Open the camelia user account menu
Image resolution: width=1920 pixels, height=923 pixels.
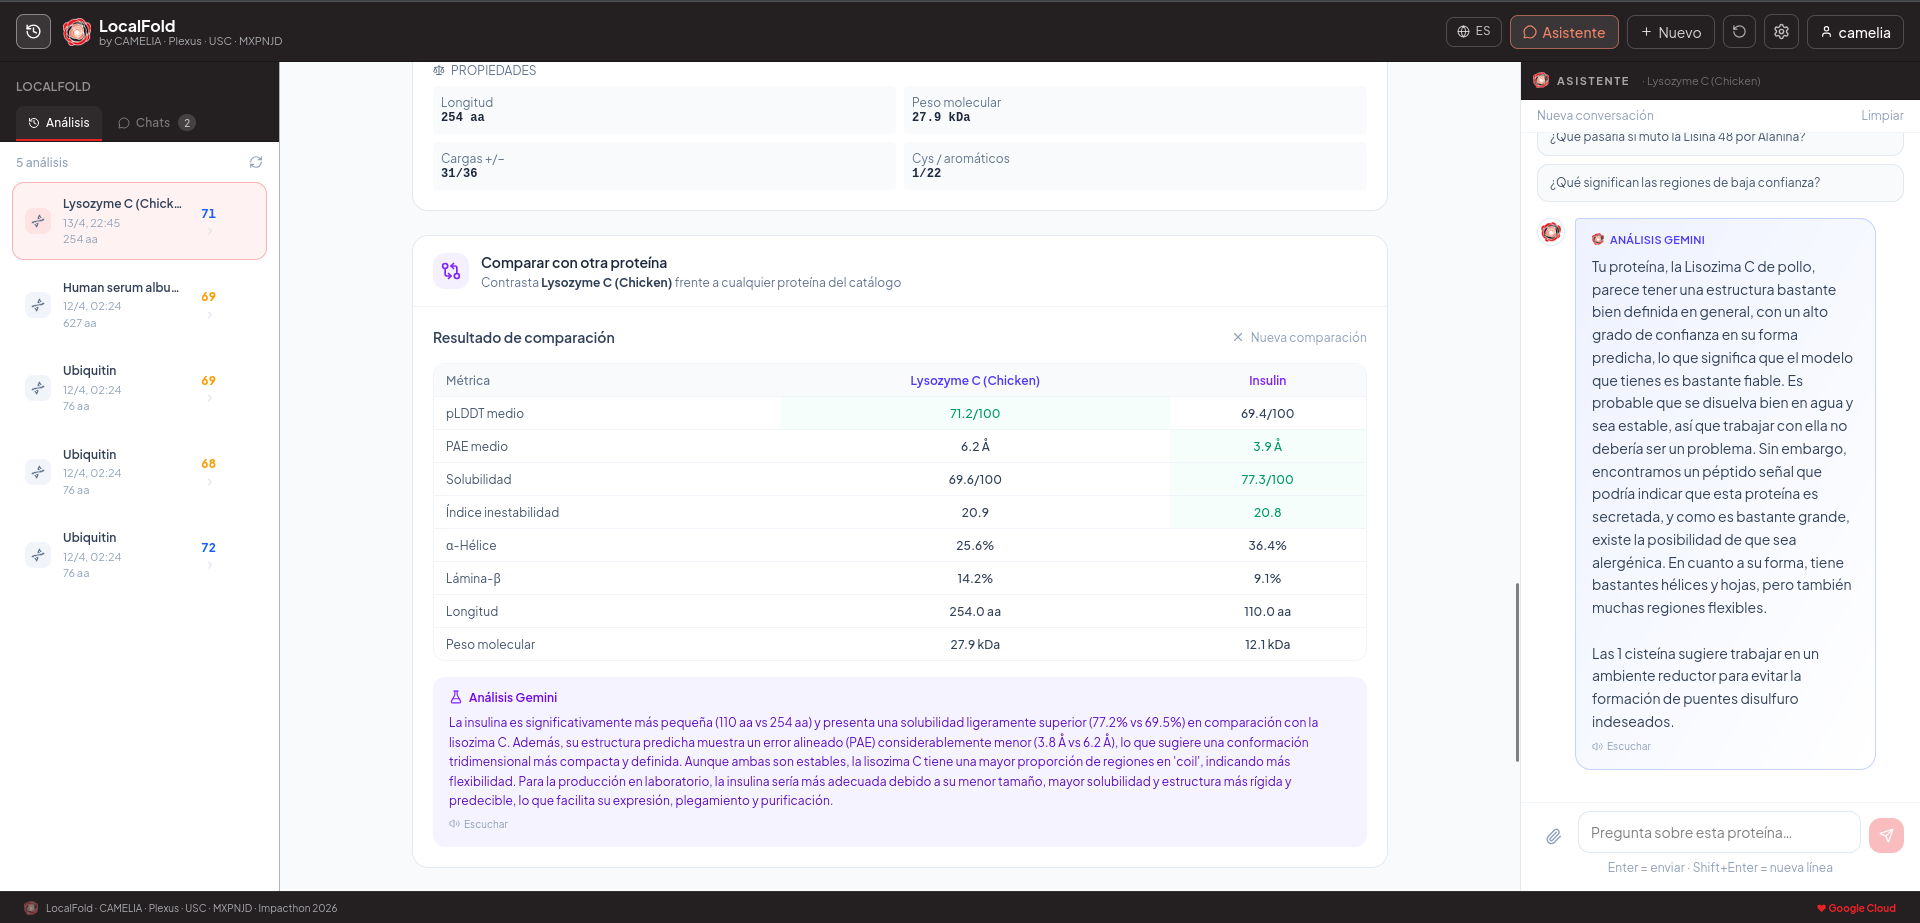[1855, 32]
